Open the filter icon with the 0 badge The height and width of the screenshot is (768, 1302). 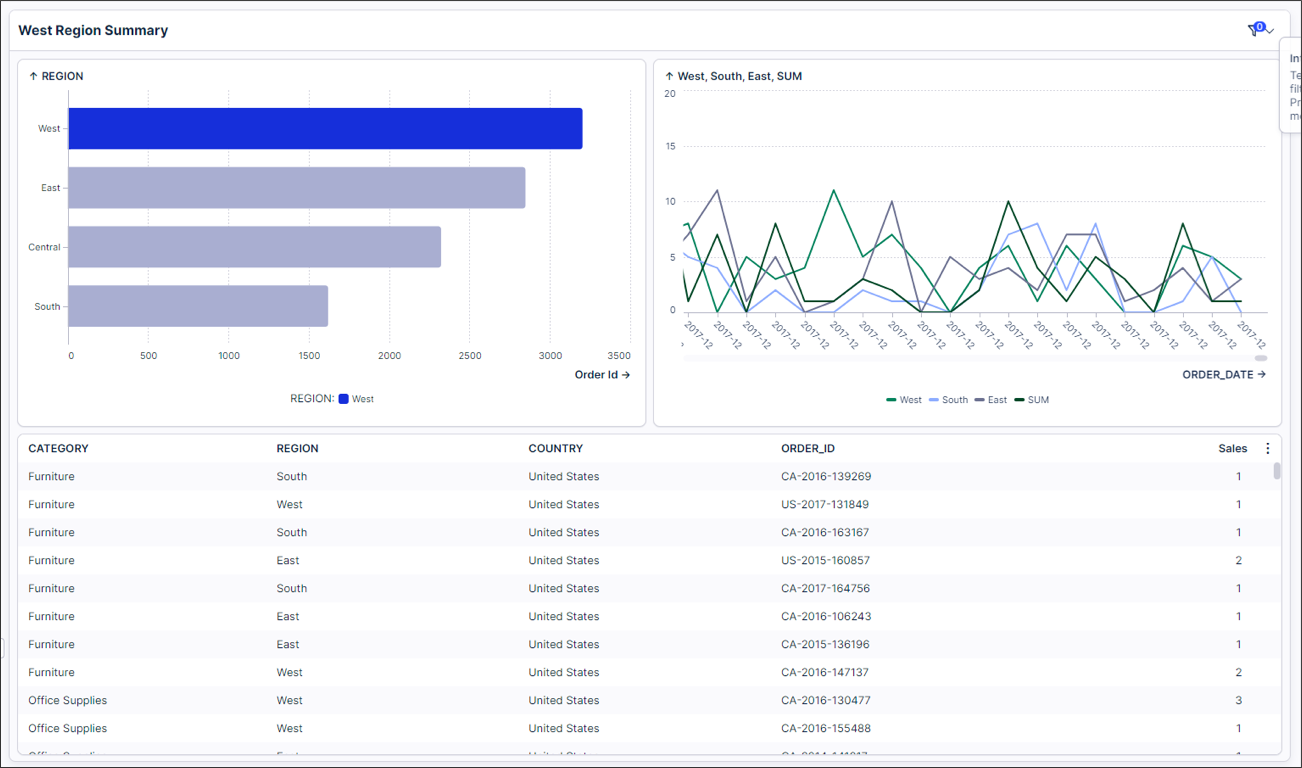[x=1255, y=30]
